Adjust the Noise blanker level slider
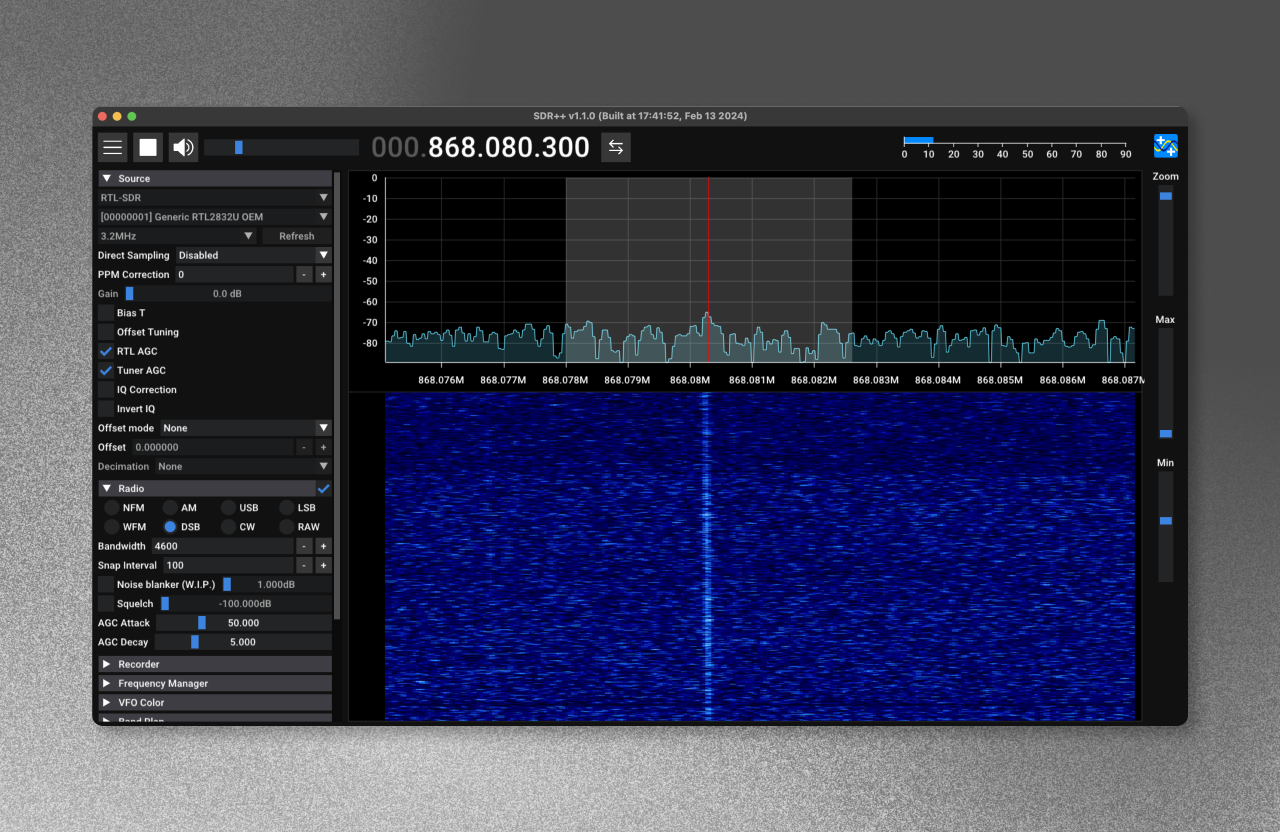This screenshot has height=832, width=1280. (276, 584)
